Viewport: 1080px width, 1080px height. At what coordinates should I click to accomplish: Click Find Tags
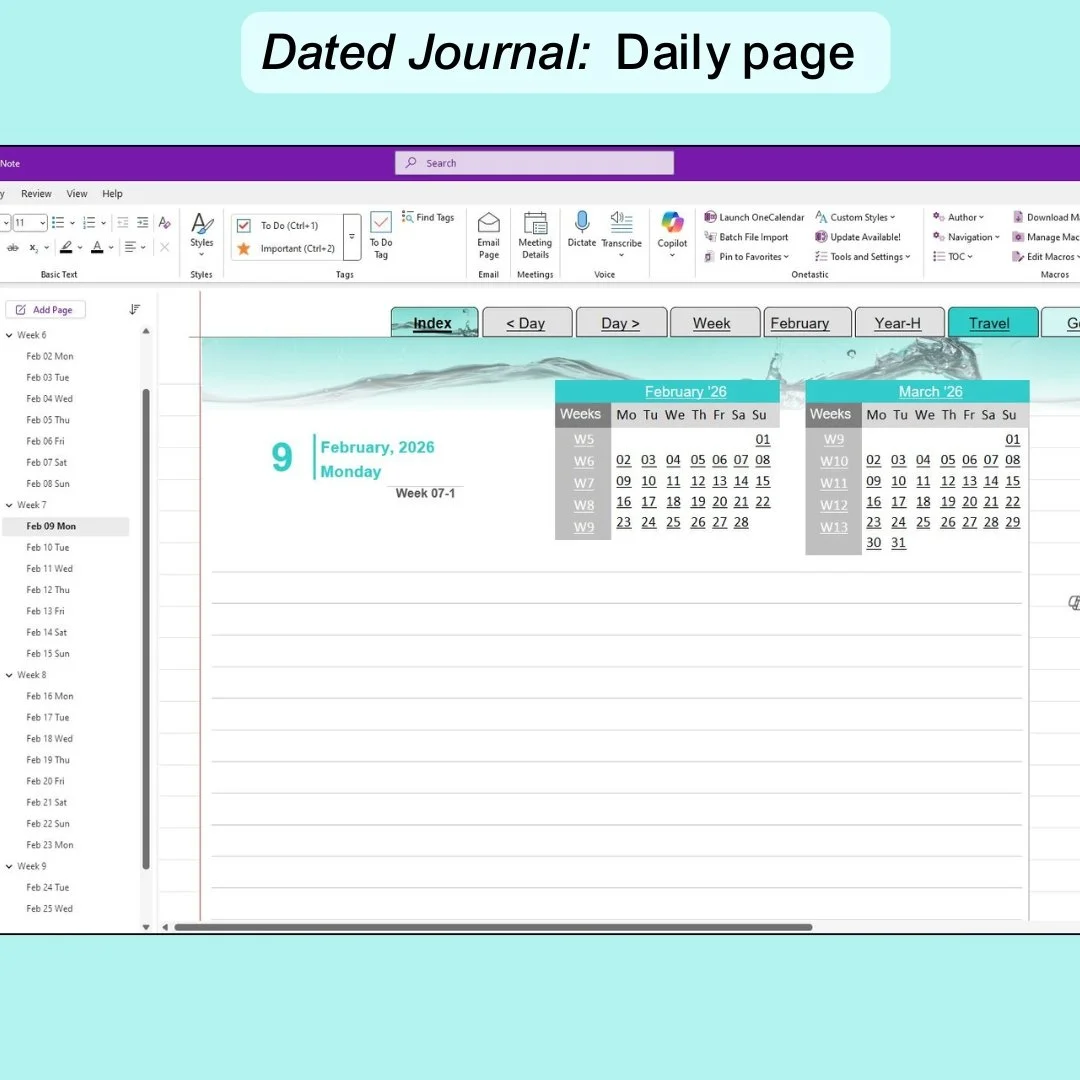tap(428, 217)
